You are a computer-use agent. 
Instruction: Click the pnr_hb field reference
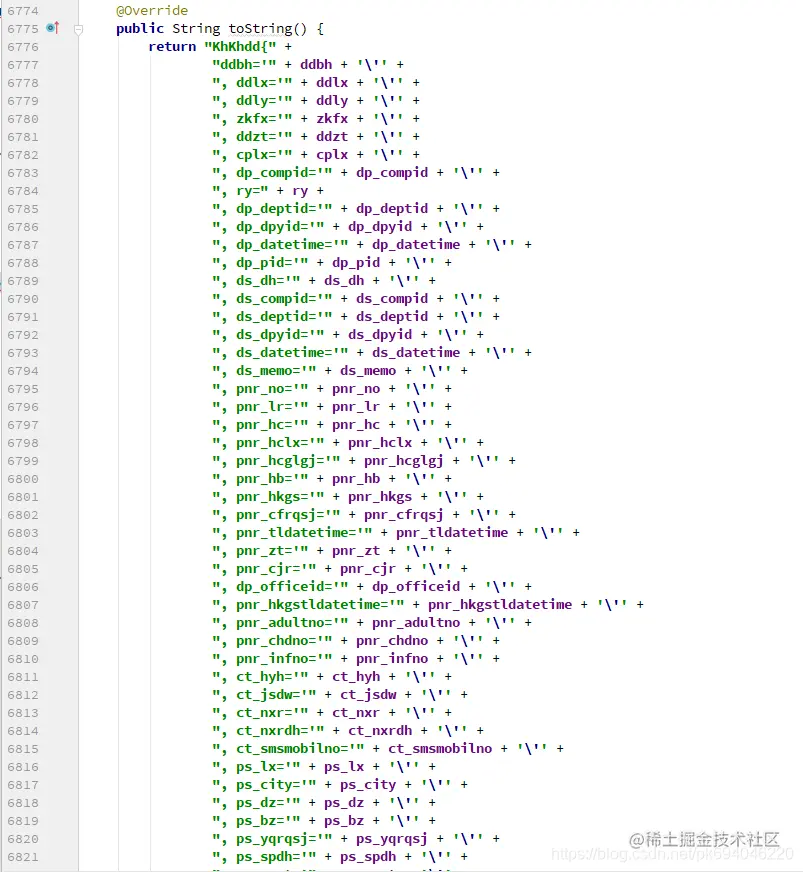356,478
